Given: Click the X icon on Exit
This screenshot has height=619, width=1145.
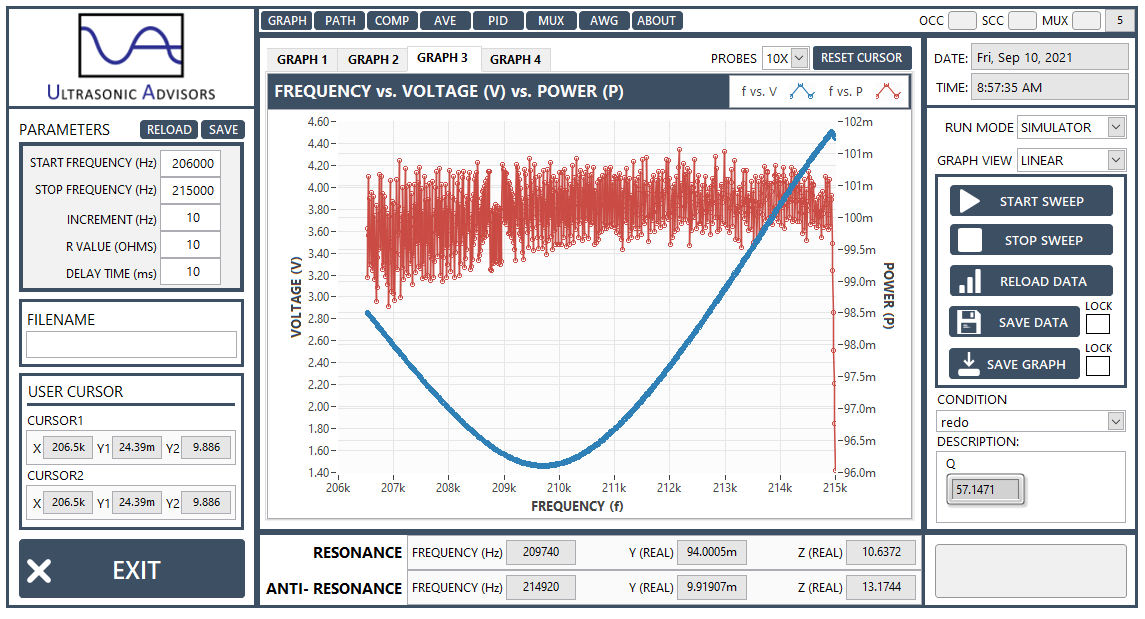Looking at the screenshot, I should click(x=39, y=570).
